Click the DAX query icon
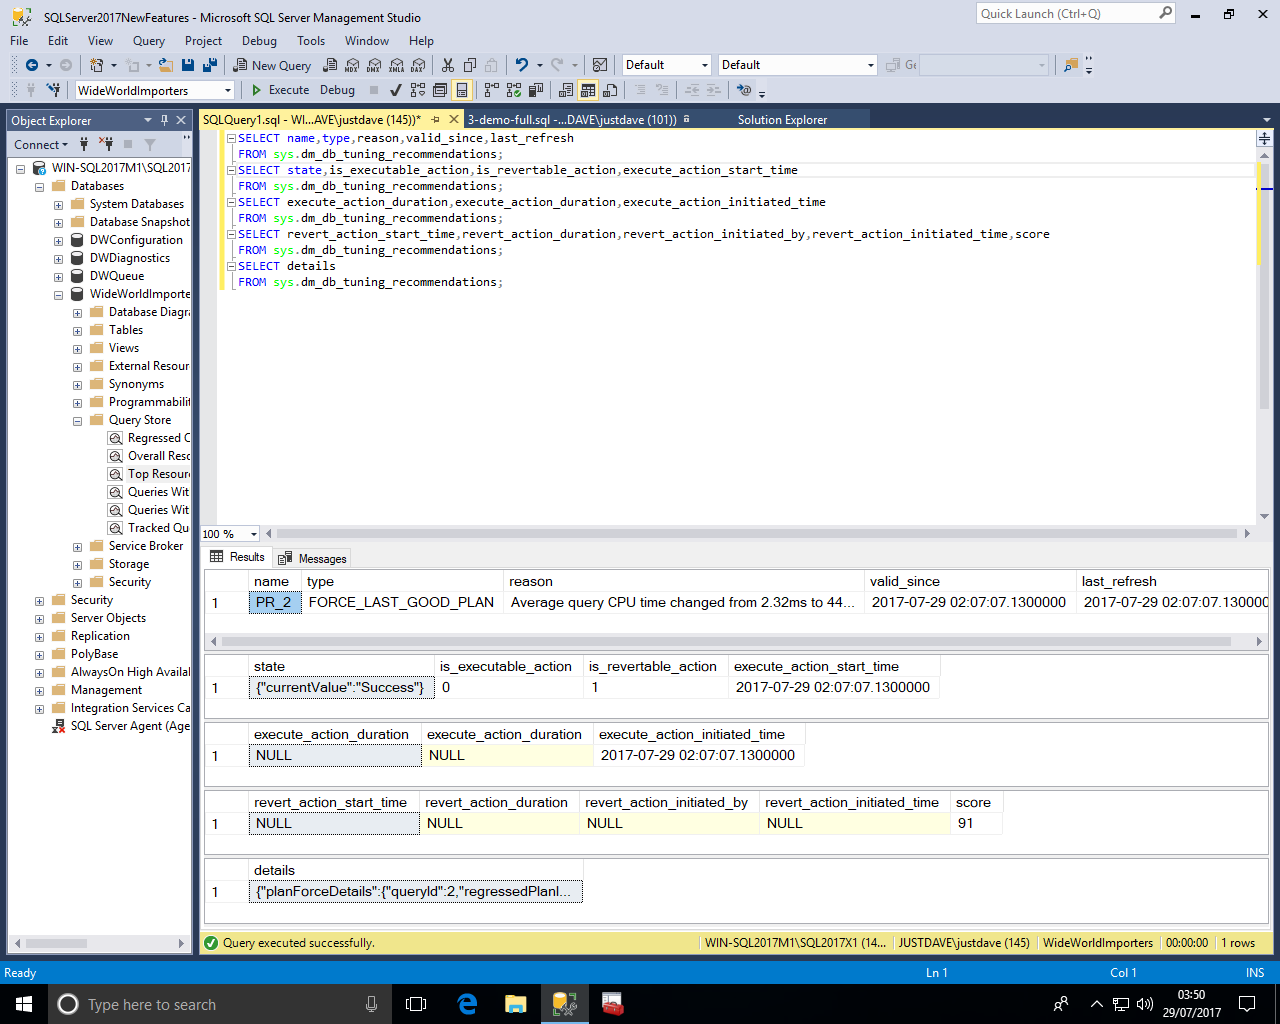 point(418,65)
